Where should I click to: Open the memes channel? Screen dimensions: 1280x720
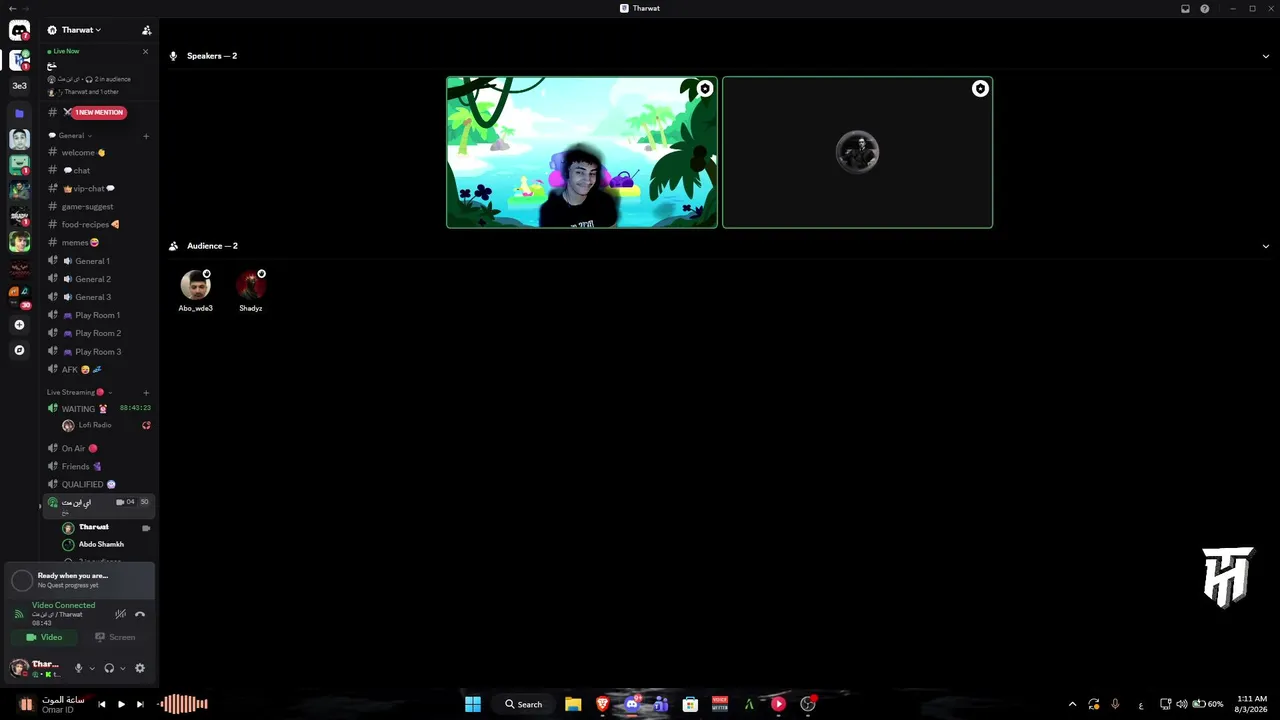click(98, 243)
